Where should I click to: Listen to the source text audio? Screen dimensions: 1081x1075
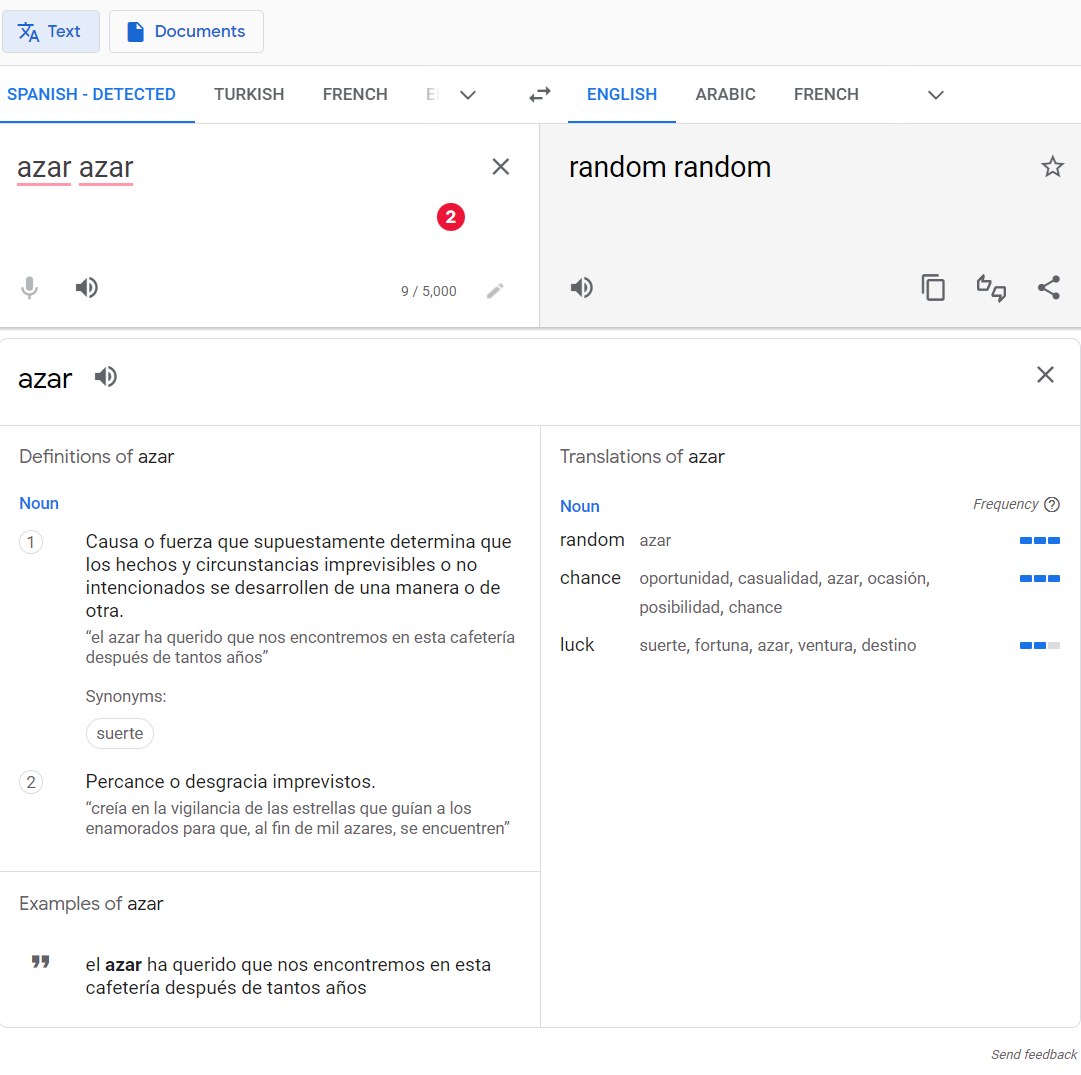click(87, 288)
